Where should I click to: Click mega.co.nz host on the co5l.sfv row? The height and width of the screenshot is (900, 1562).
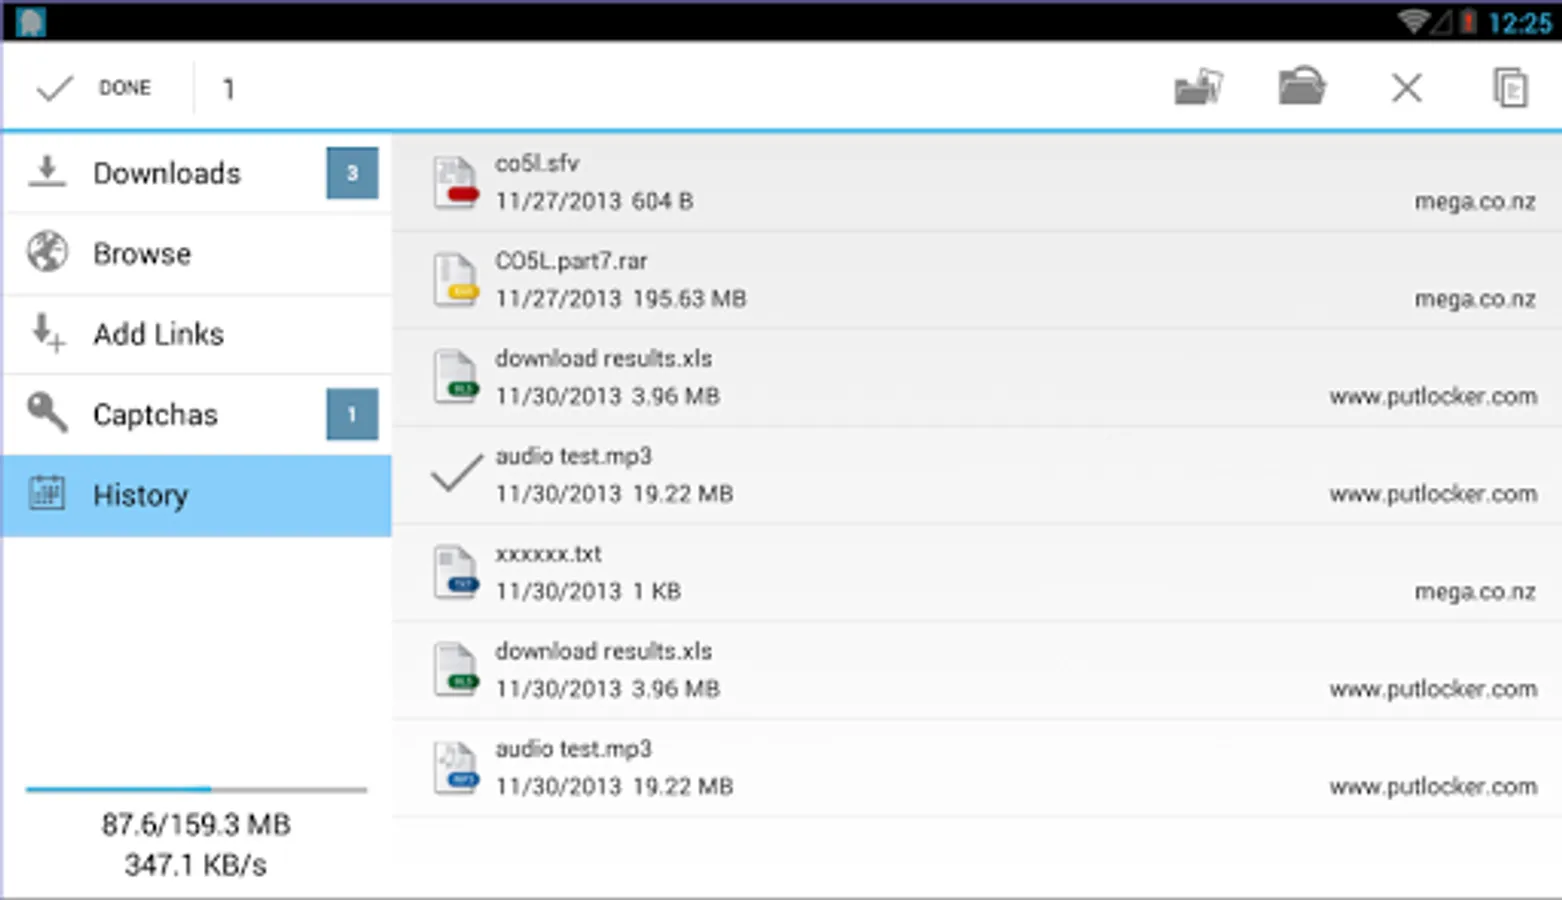(1475, 202)
